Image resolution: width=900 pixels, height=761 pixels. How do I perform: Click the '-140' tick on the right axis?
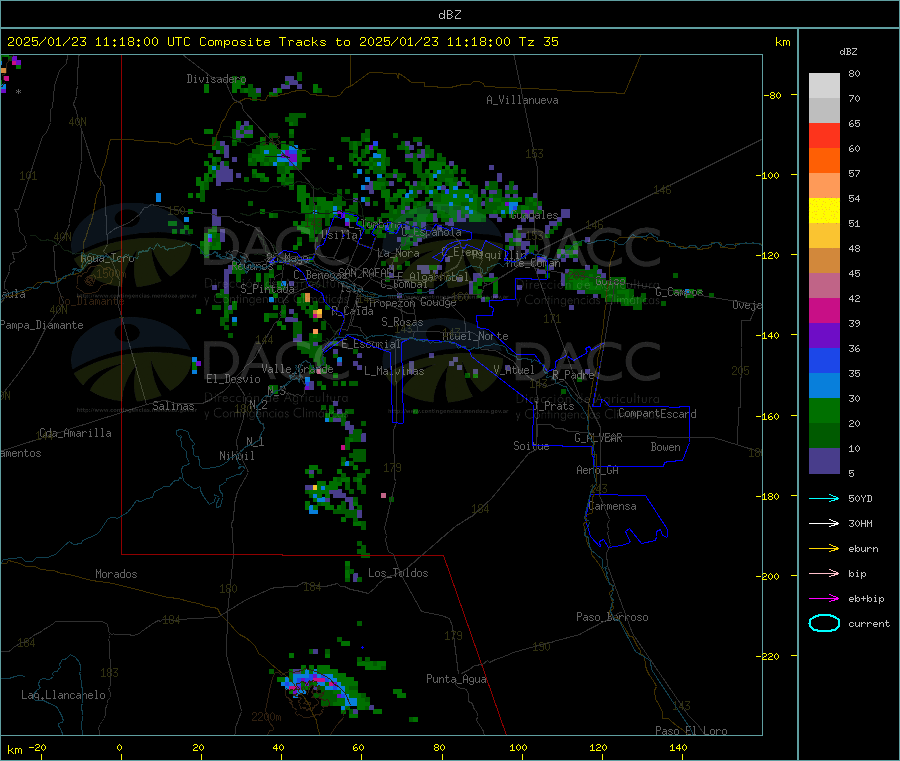770,335
